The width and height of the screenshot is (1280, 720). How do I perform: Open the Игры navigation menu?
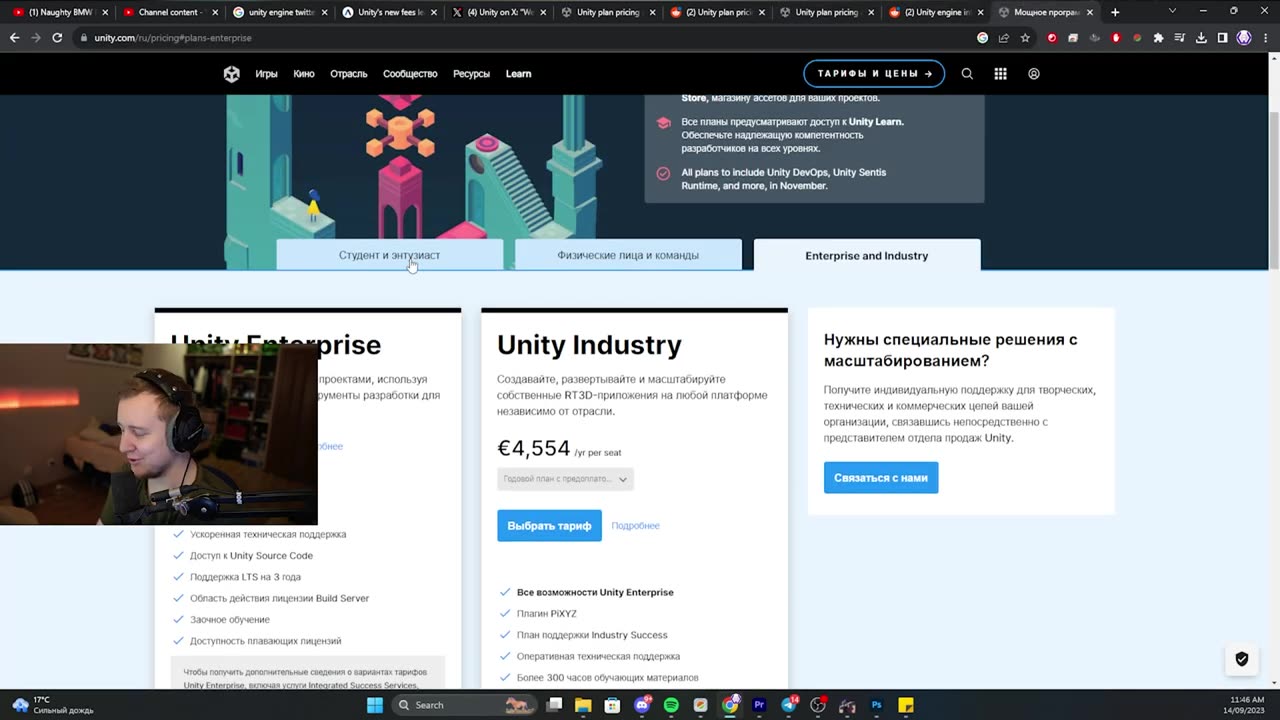coord(266,74)
